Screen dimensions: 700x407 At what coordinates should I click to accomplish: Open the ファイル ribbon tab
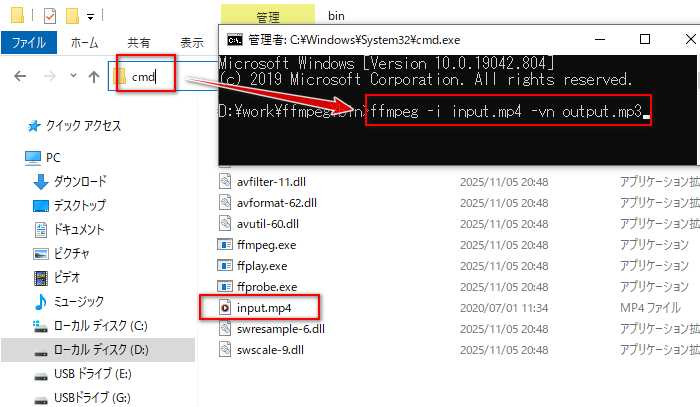point(29,43)
